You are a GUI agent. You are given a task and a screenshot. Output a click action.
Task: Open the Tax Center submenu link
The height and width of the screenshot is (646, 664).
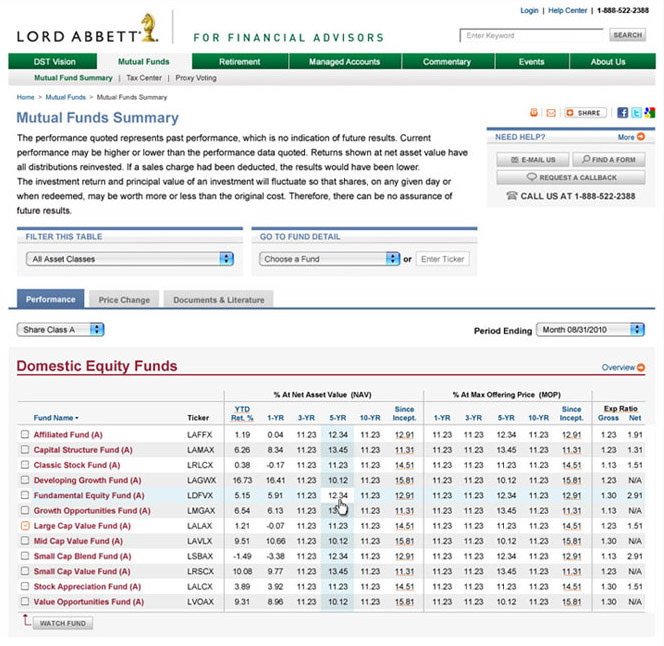[144, 78]
